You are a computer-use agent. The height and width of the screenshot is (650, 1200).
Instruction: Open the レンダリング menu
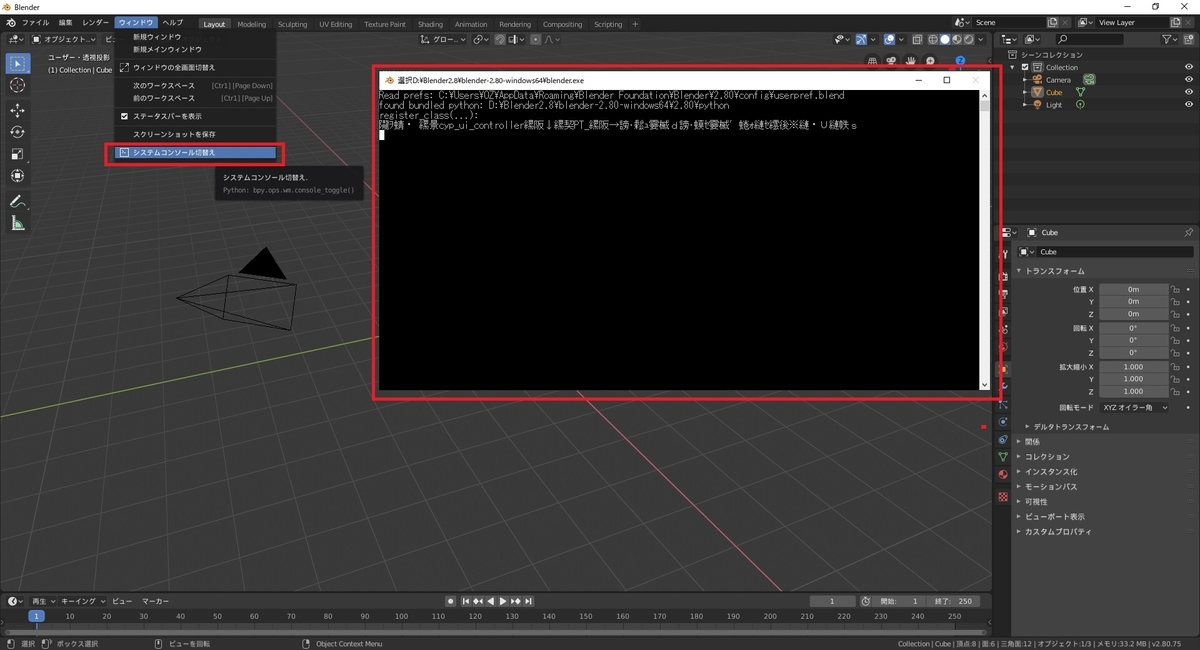(x=515, y=24)
